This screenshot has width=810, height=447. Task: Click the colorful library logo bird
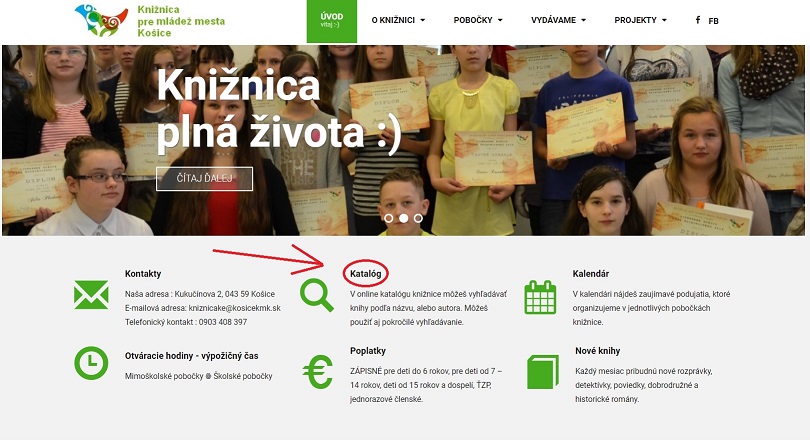(101, 21)
